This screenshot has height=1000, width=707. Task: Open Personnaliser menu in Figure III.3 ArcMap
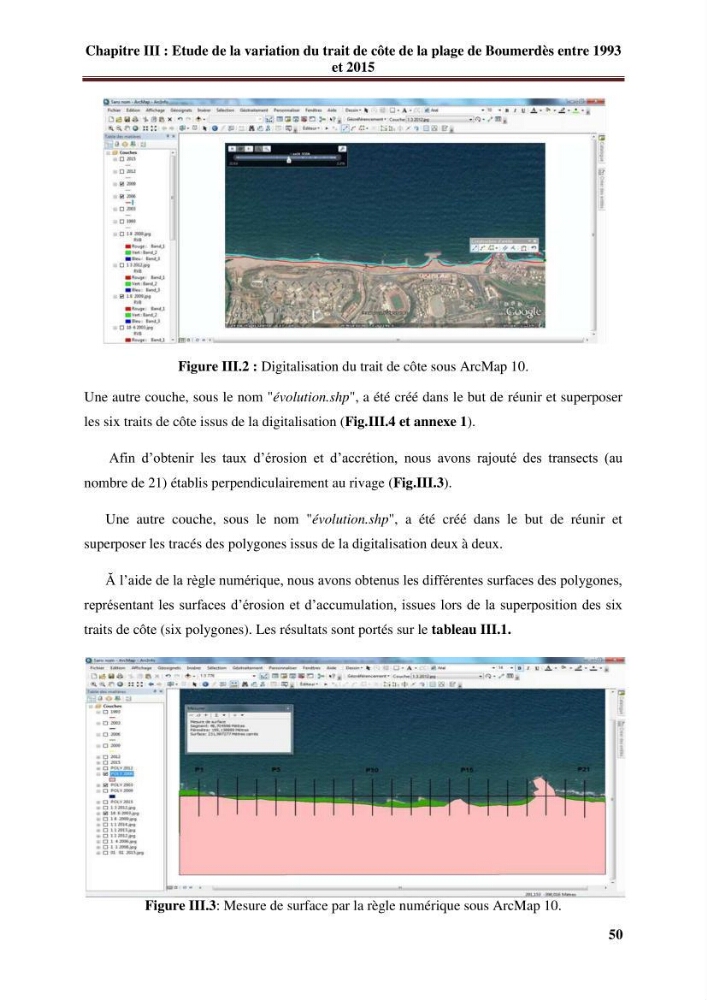(x=282, y=668)
